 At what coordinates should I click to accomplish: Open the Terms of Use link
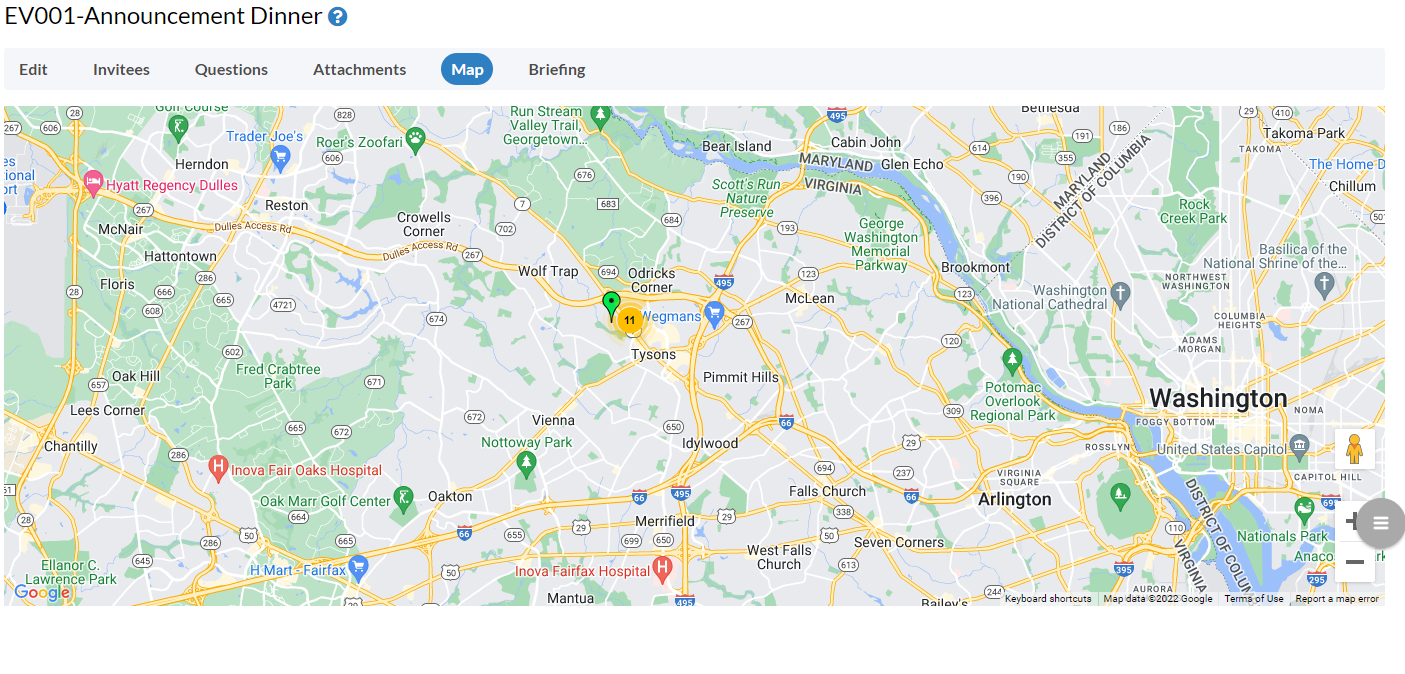coord(1254,599)
